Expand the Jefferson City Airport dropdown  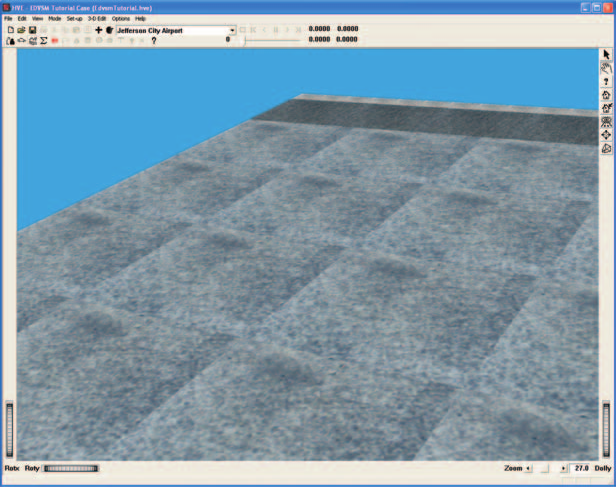(x=232, y=31)
